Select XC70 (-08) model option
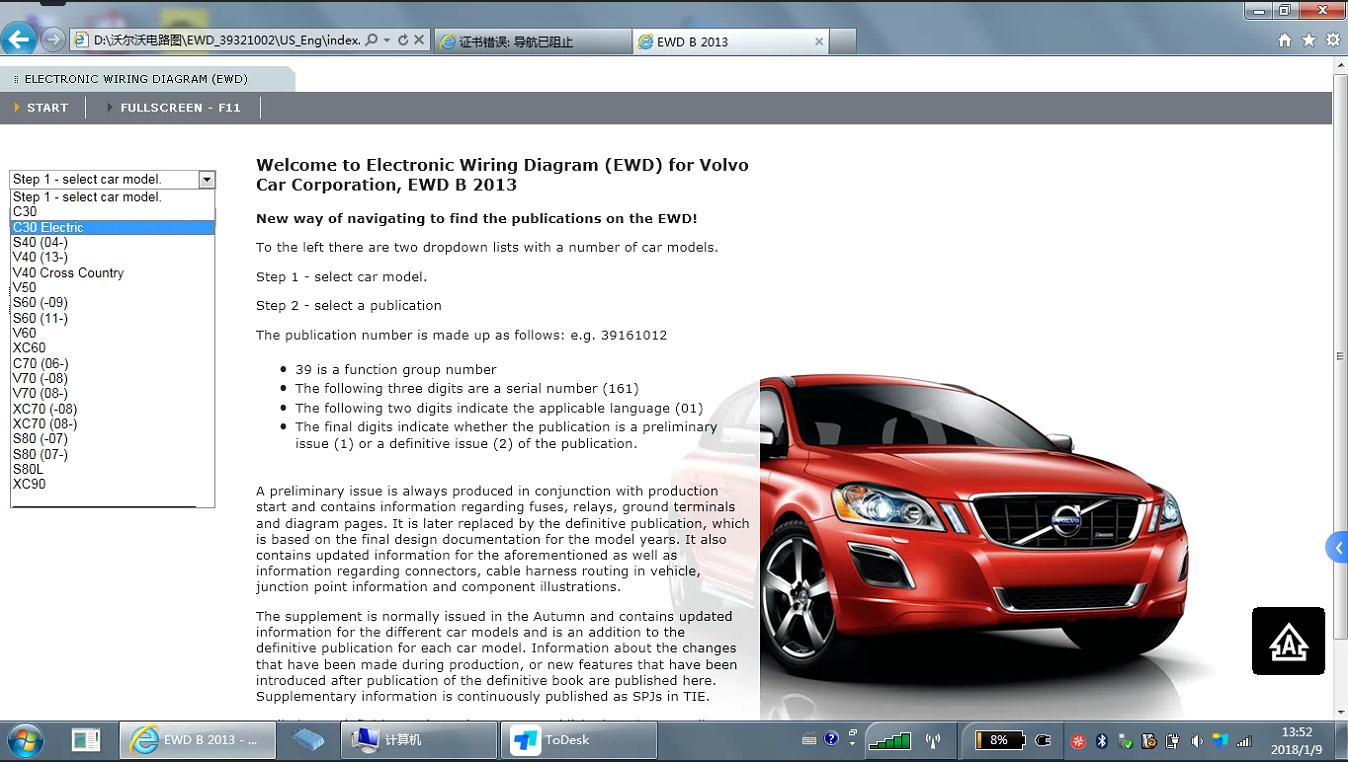Screen dimensions: 1348x762 [112, 409]
